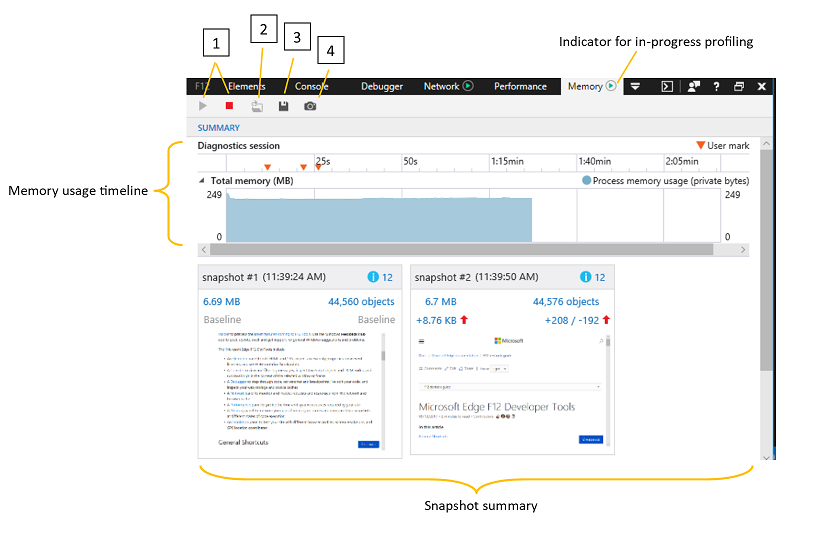Open snapshot #2 info count 12

click(x=593, y=277)
